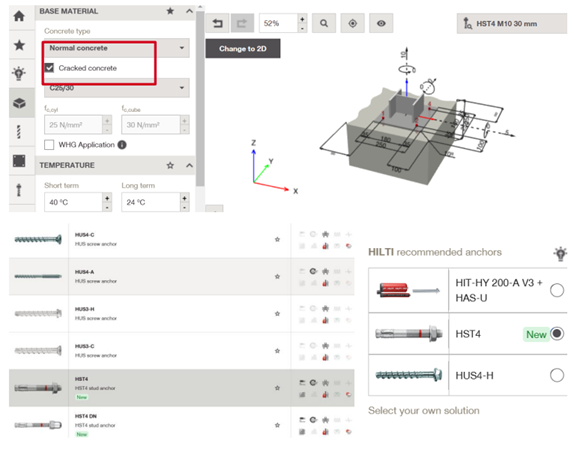Image resolution: width=577 pixels, height=449 pixels.
Task: Uncheck the Cracked concrete checkbox
Action: [x=49, y=68]
